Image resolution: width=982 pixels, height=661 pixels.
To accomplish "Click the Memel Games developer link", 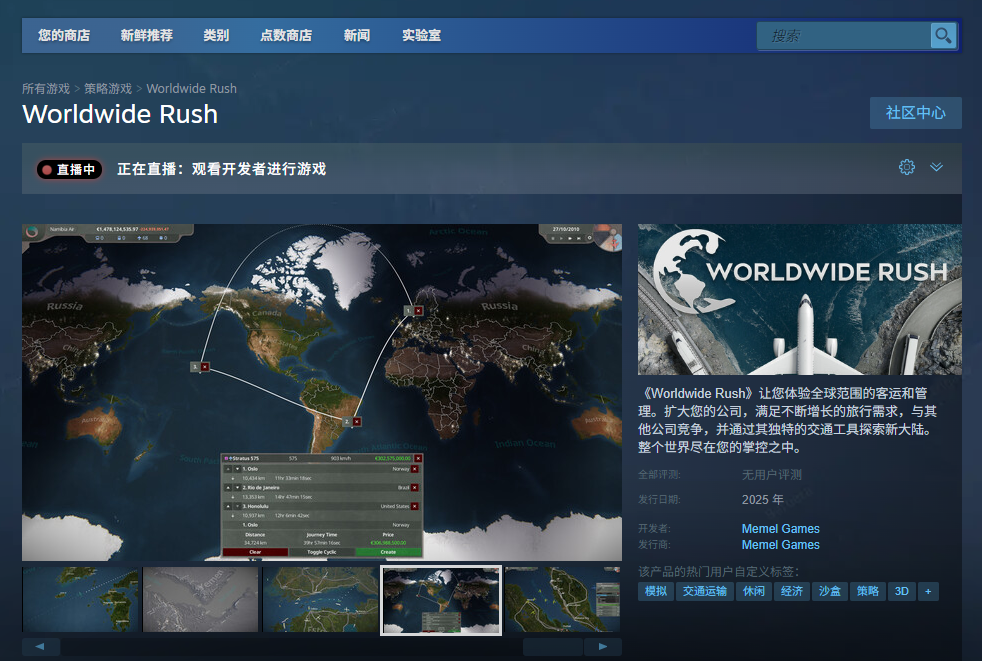I will [780, 528].
